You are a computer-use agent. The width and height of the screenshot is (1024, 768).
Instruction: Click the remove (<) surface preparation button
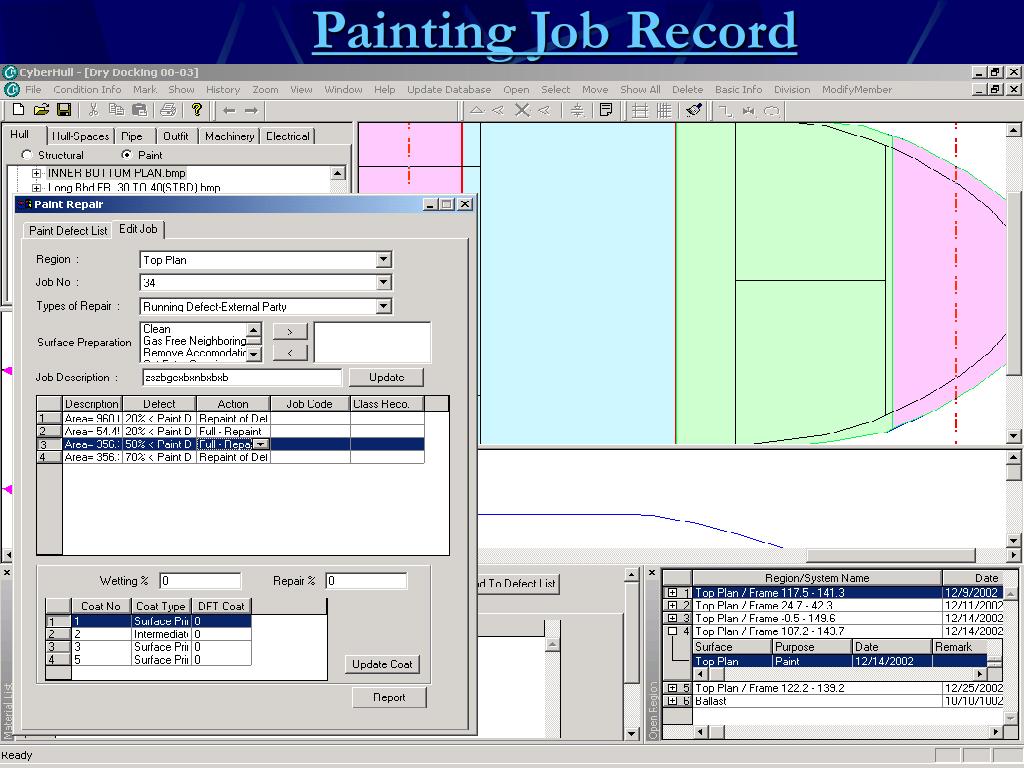[x=290, y=353]
